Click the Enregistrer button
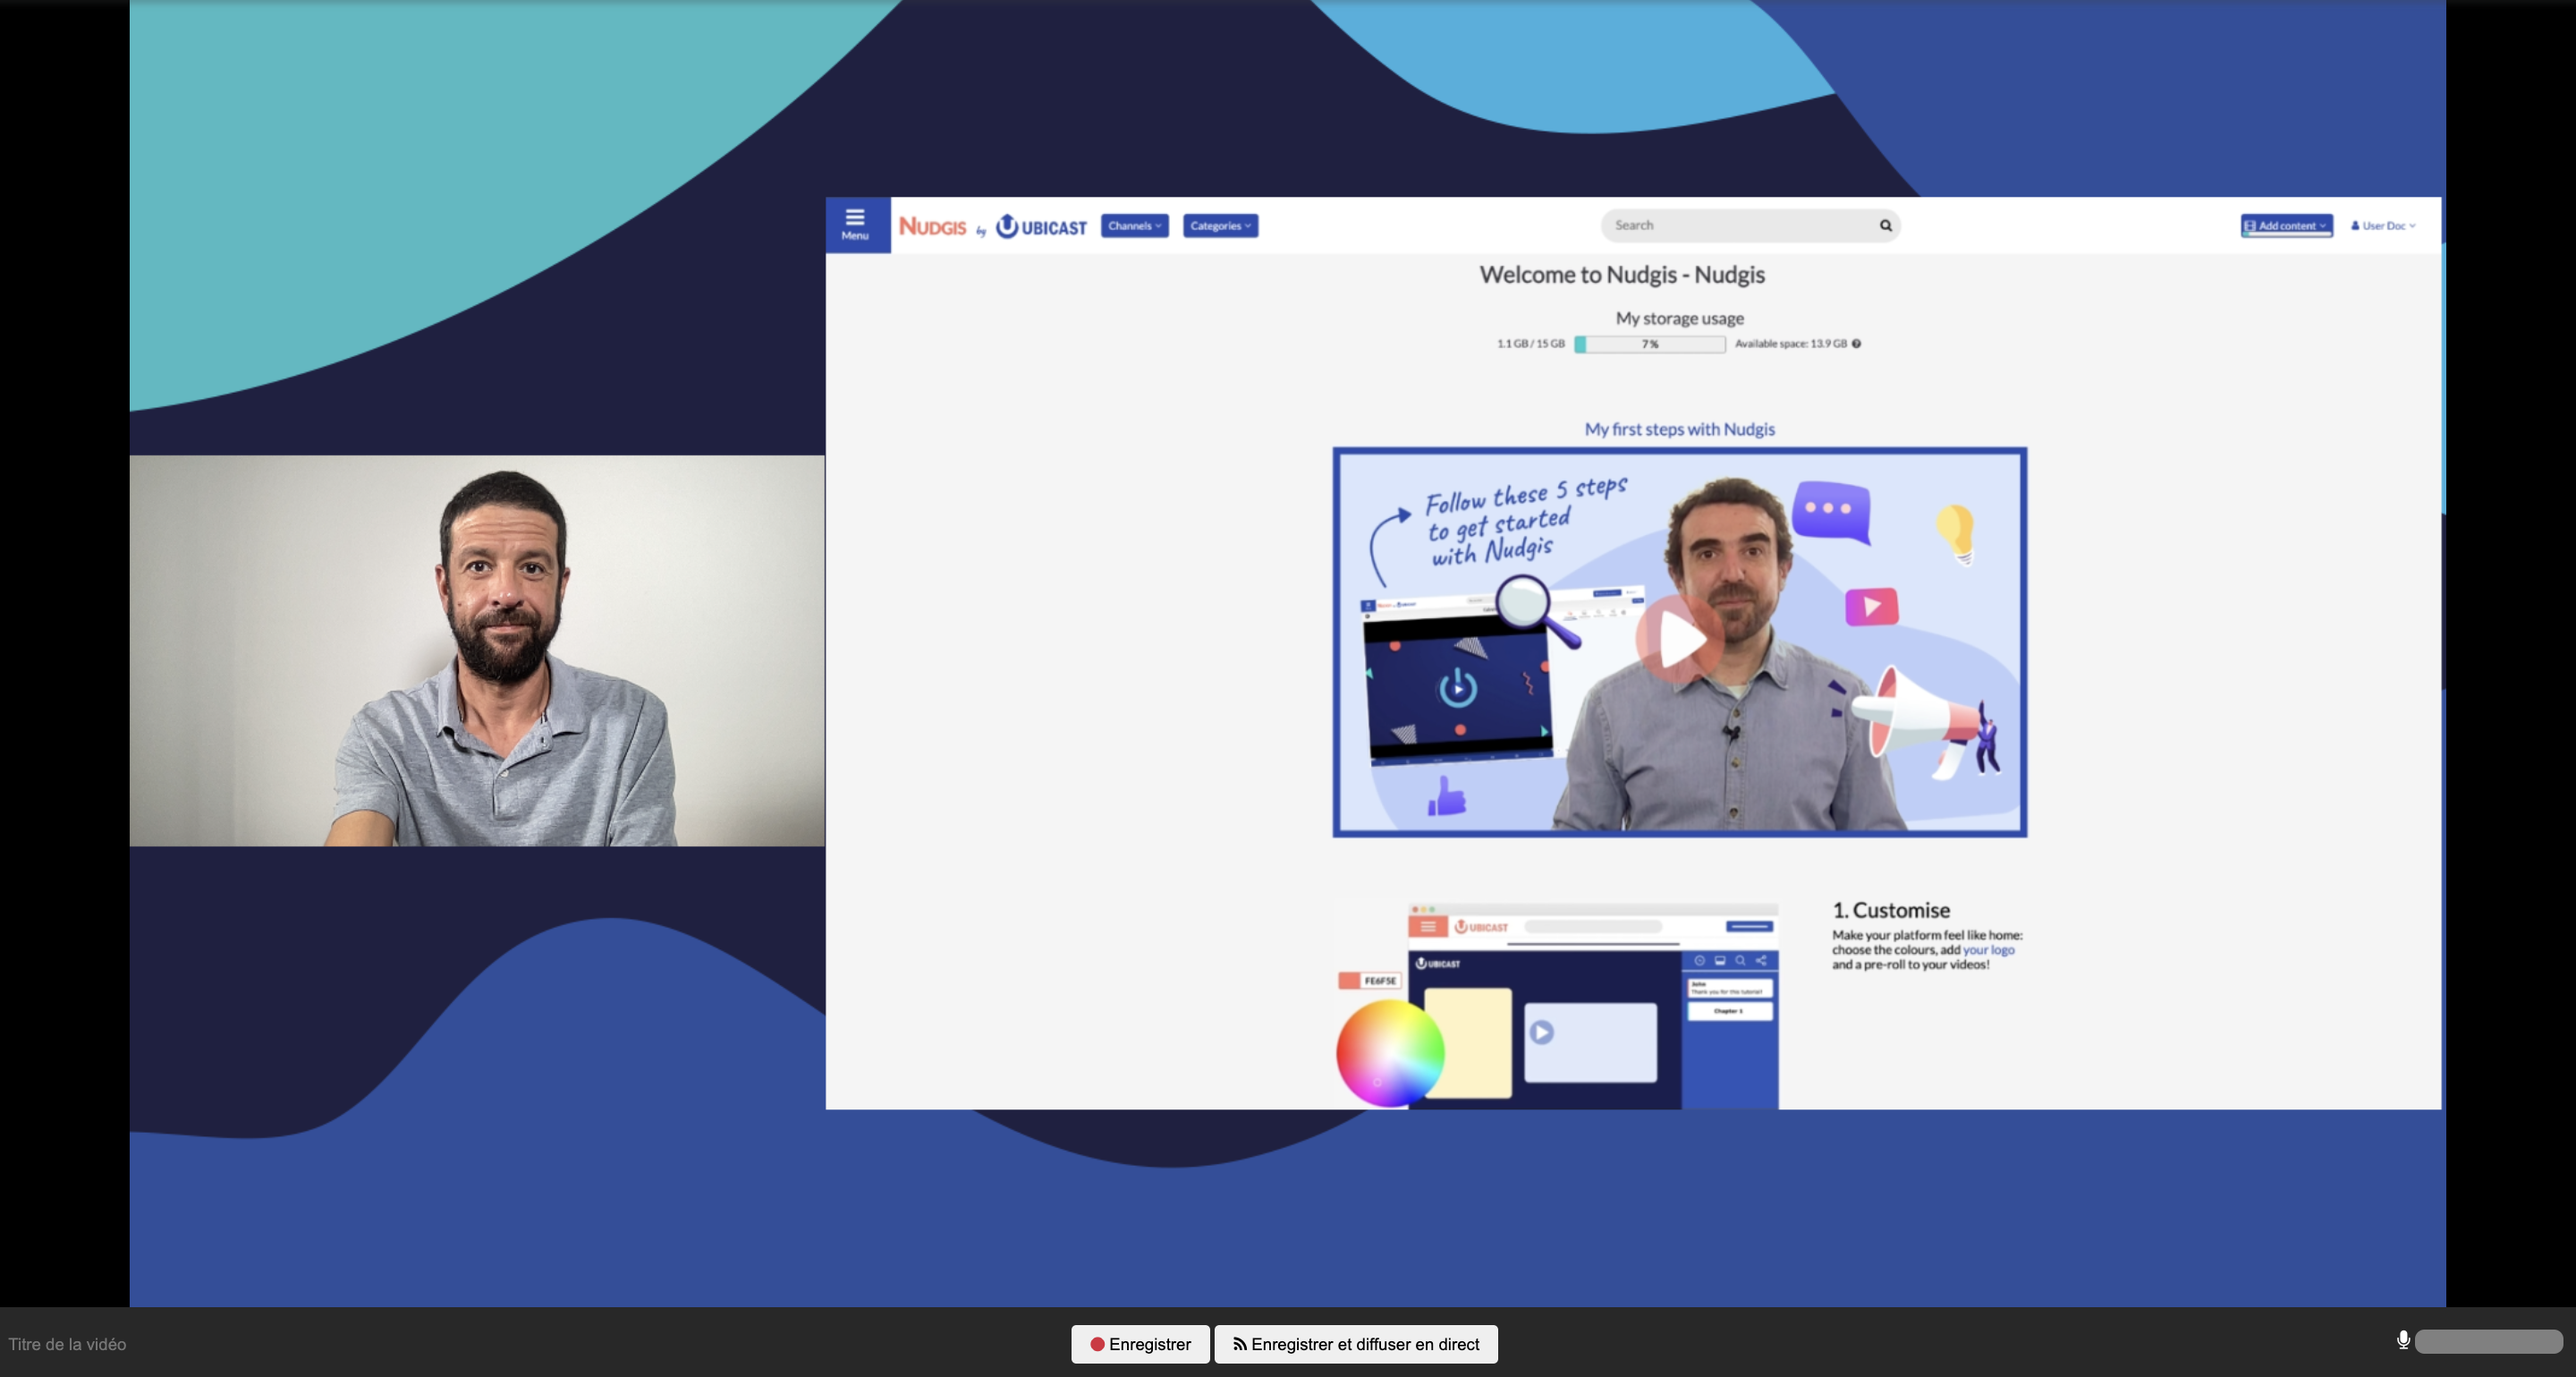This screenshot has height=1377, width=2576. pos(1140,1344)
